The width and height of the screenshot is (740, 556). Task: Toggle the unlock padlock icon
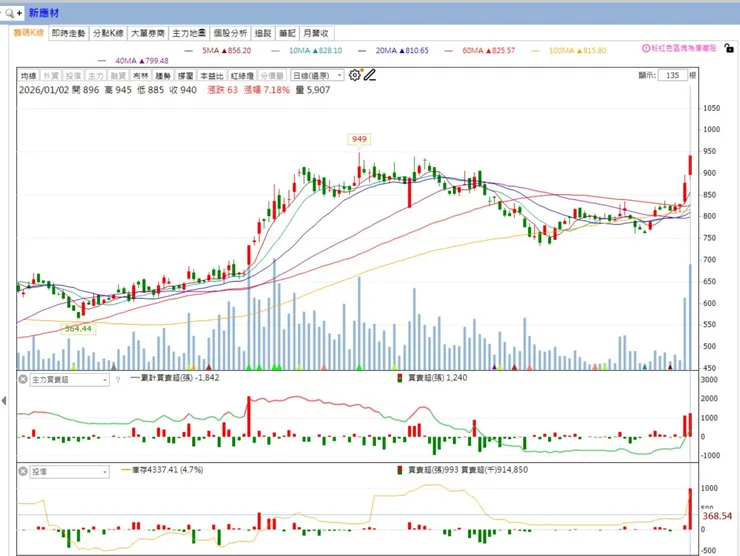(729, 48)
